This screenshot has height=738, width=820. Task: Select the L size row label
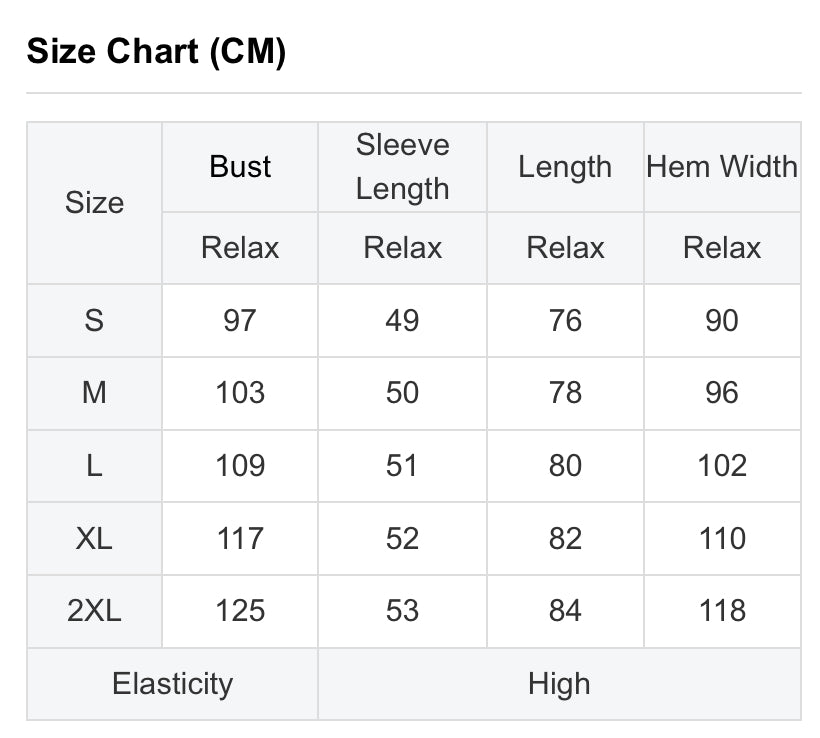[x=94, y=465]
